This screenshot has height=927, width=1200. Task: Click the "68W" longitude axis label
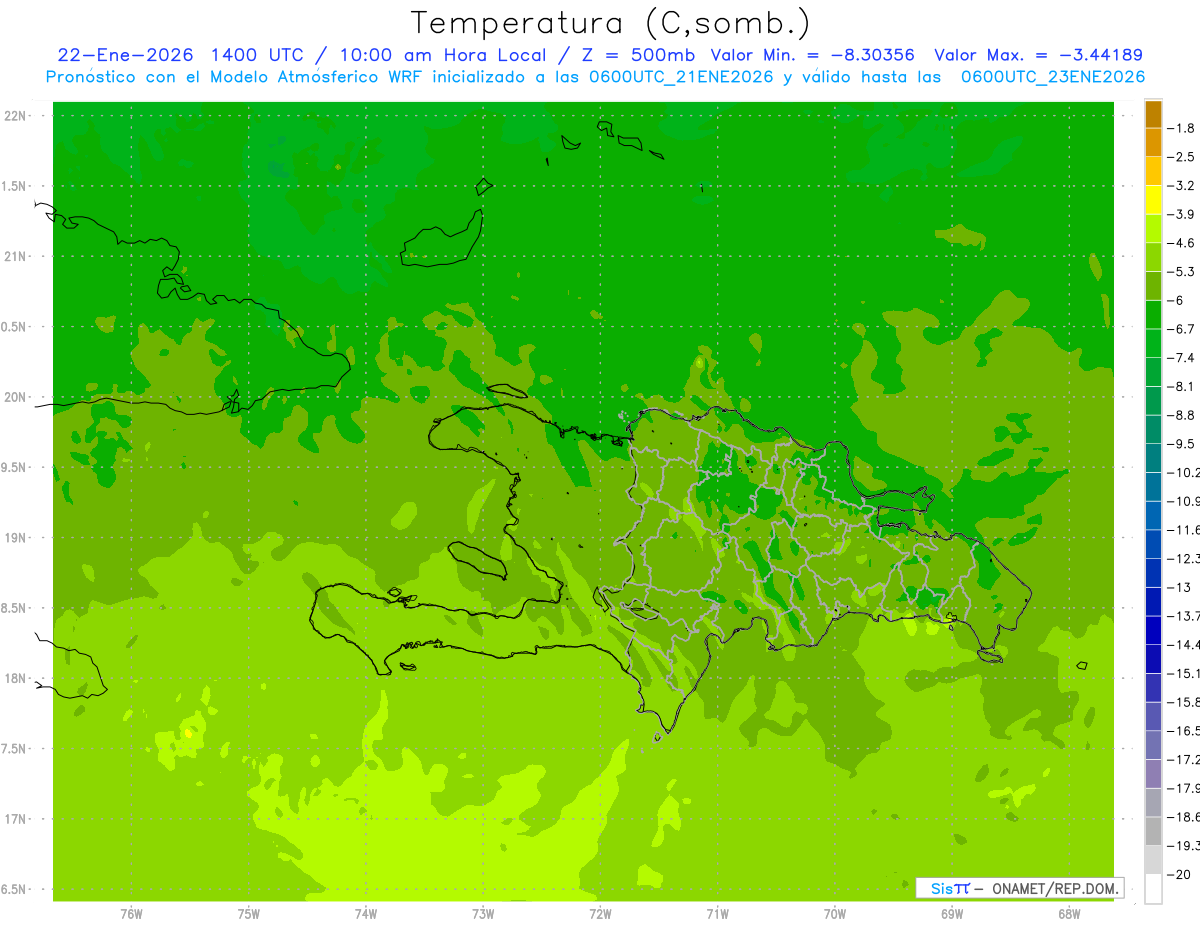[1069, 914]
